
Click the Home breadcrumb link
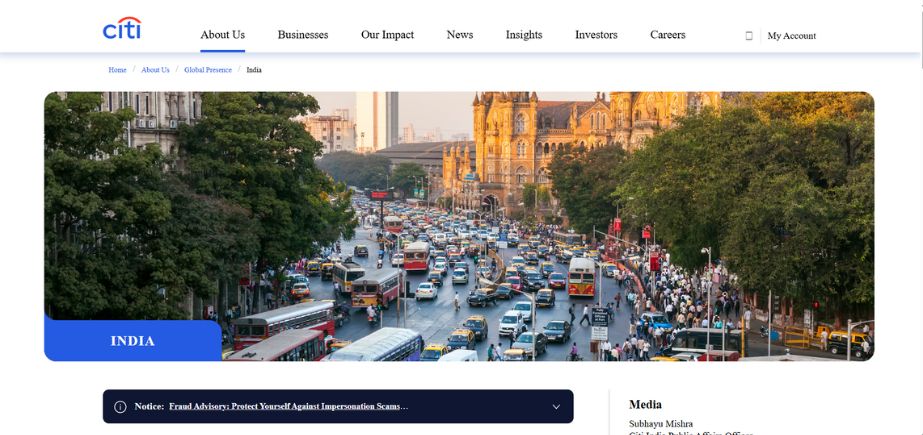117,70
